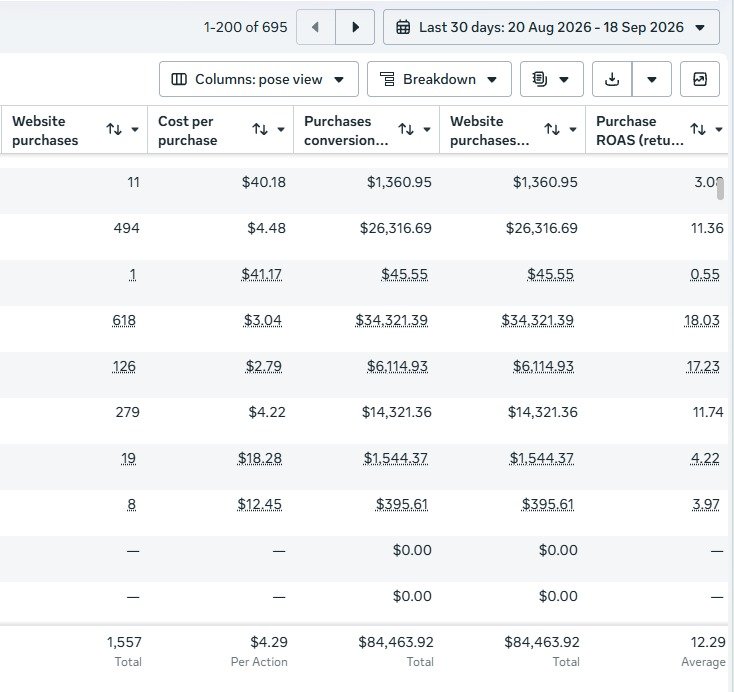Viewport: 734px width, 692px height.
Task: Select the total 1,557 purchases value
Action: [124, 642]
